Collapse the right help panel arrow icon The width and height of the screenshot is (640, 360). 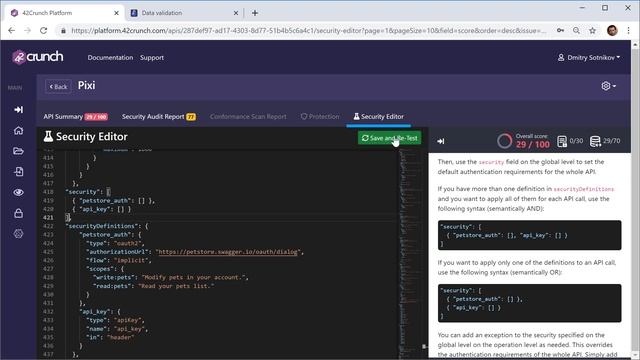440,141
